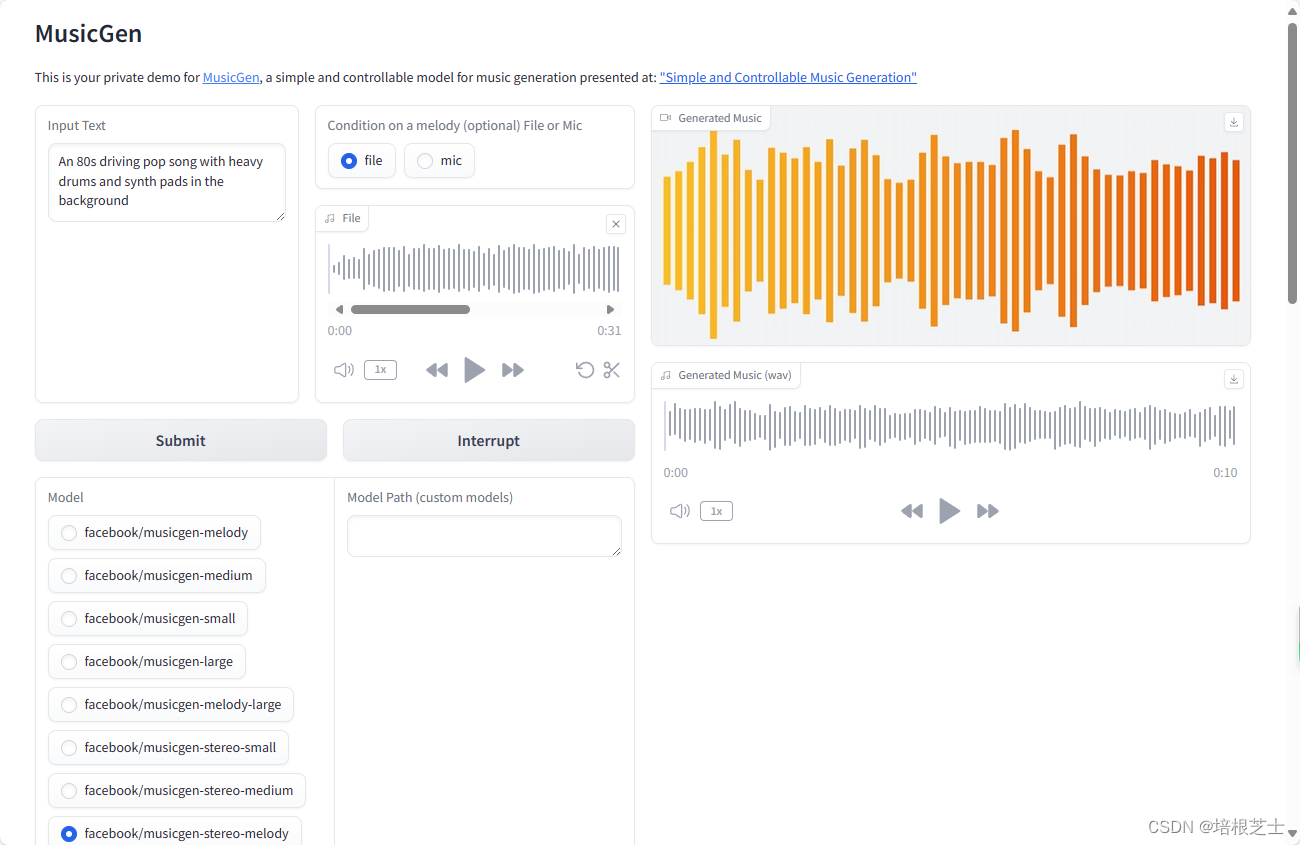Image resolution: width=1300 pixels, height=845 pixels.
Task: Click the File waveform horizontal scrollbar thumb
Action: point(410,309)
